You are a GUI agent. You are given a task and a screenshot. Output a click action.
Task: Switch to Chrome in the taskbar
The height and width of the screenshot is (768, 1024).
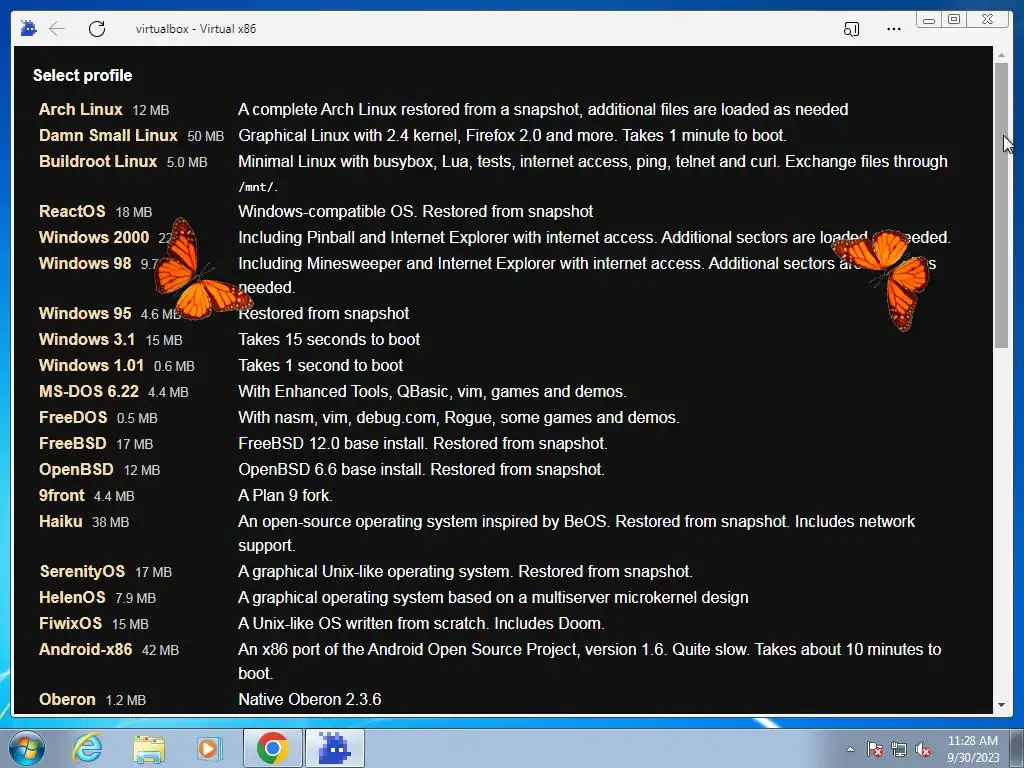(272, 748)
